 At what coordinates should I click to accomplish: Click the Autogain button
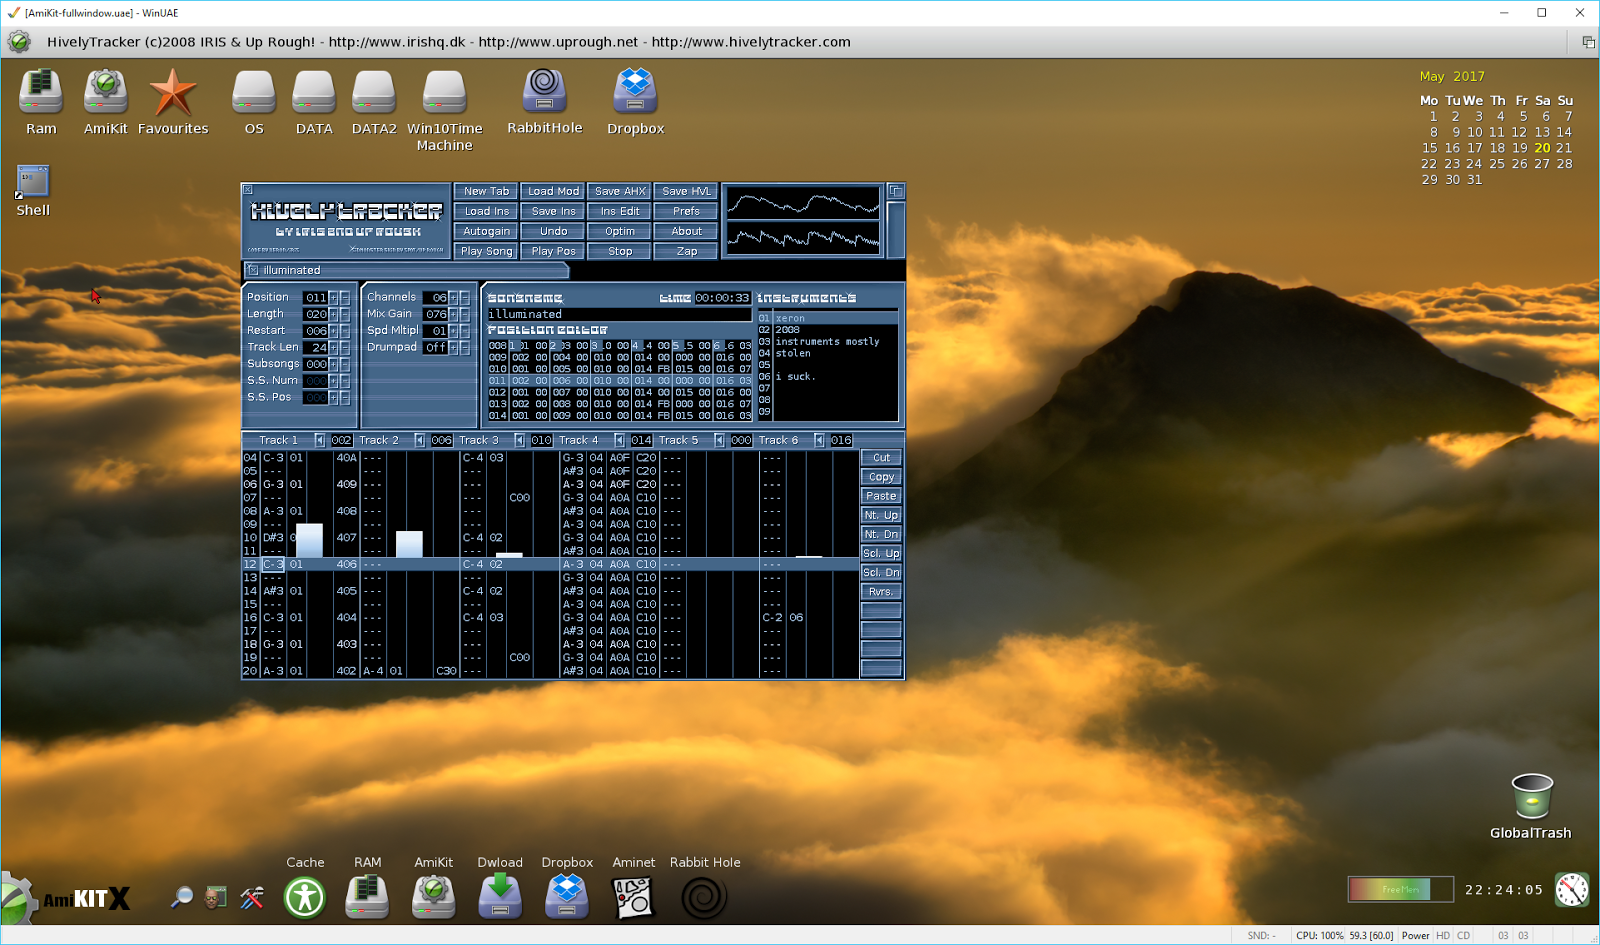[486, 231]
